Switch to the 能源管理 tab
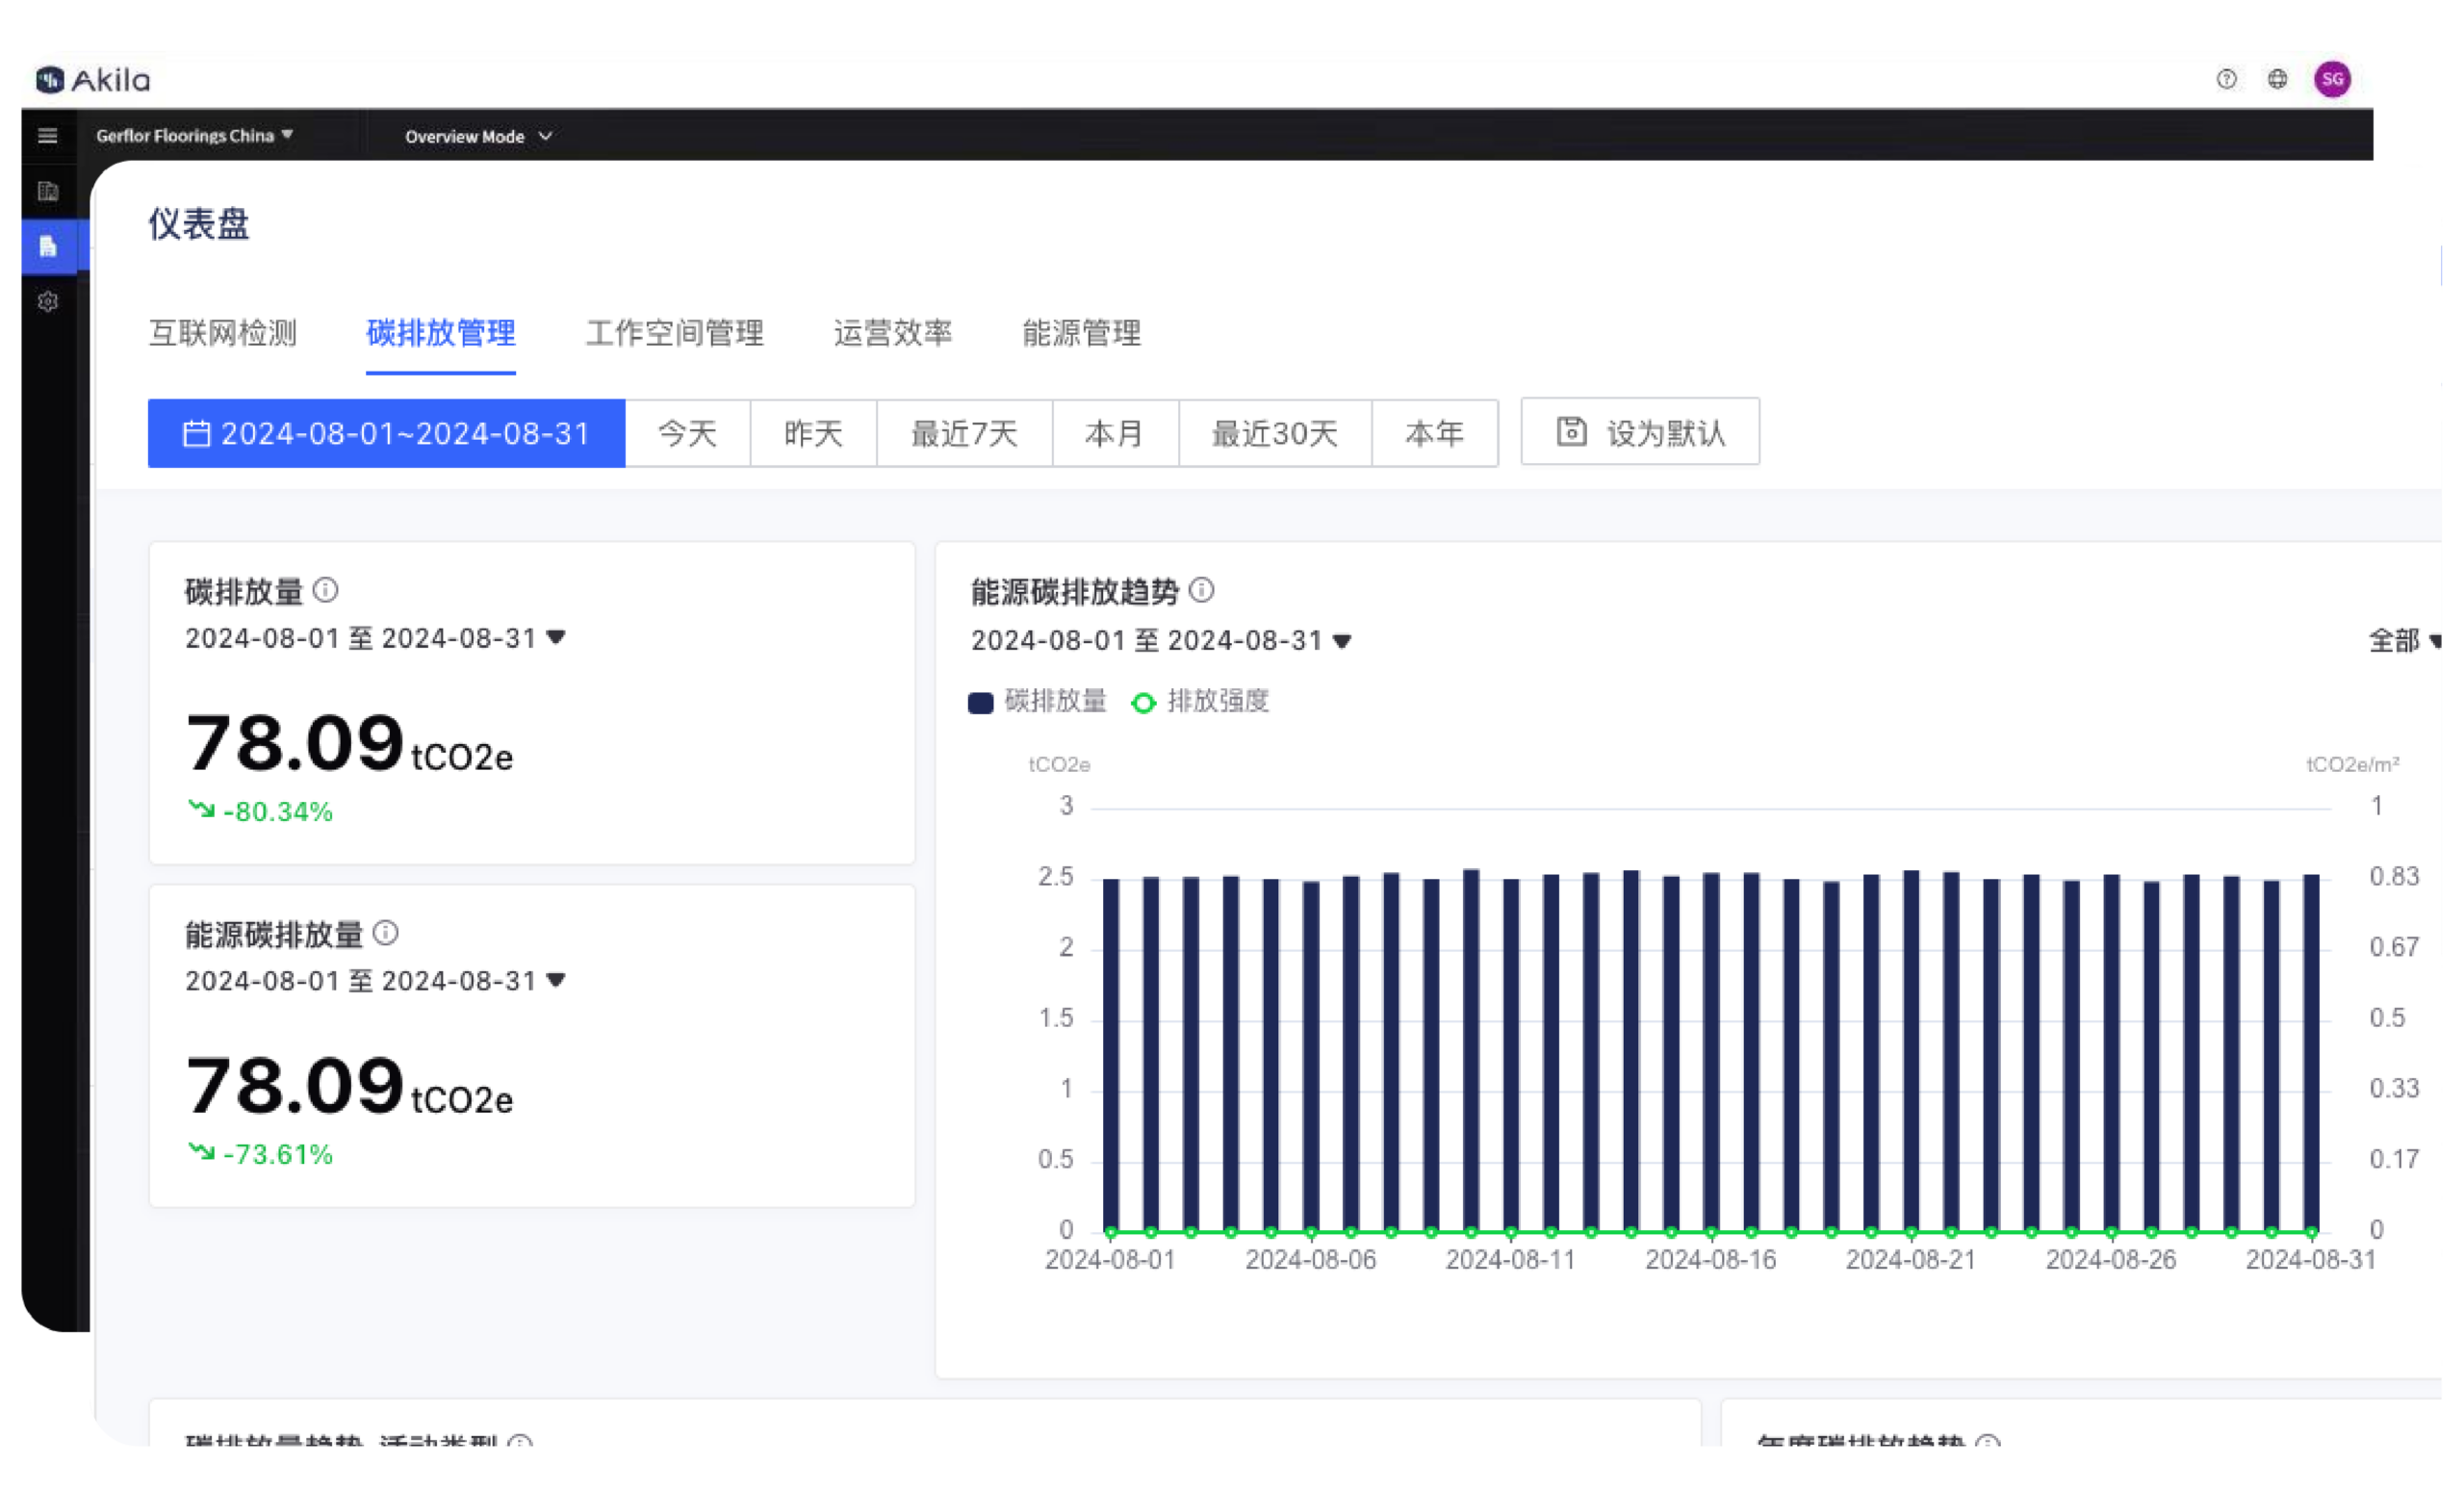2464x1492 pixels. 1080,333
